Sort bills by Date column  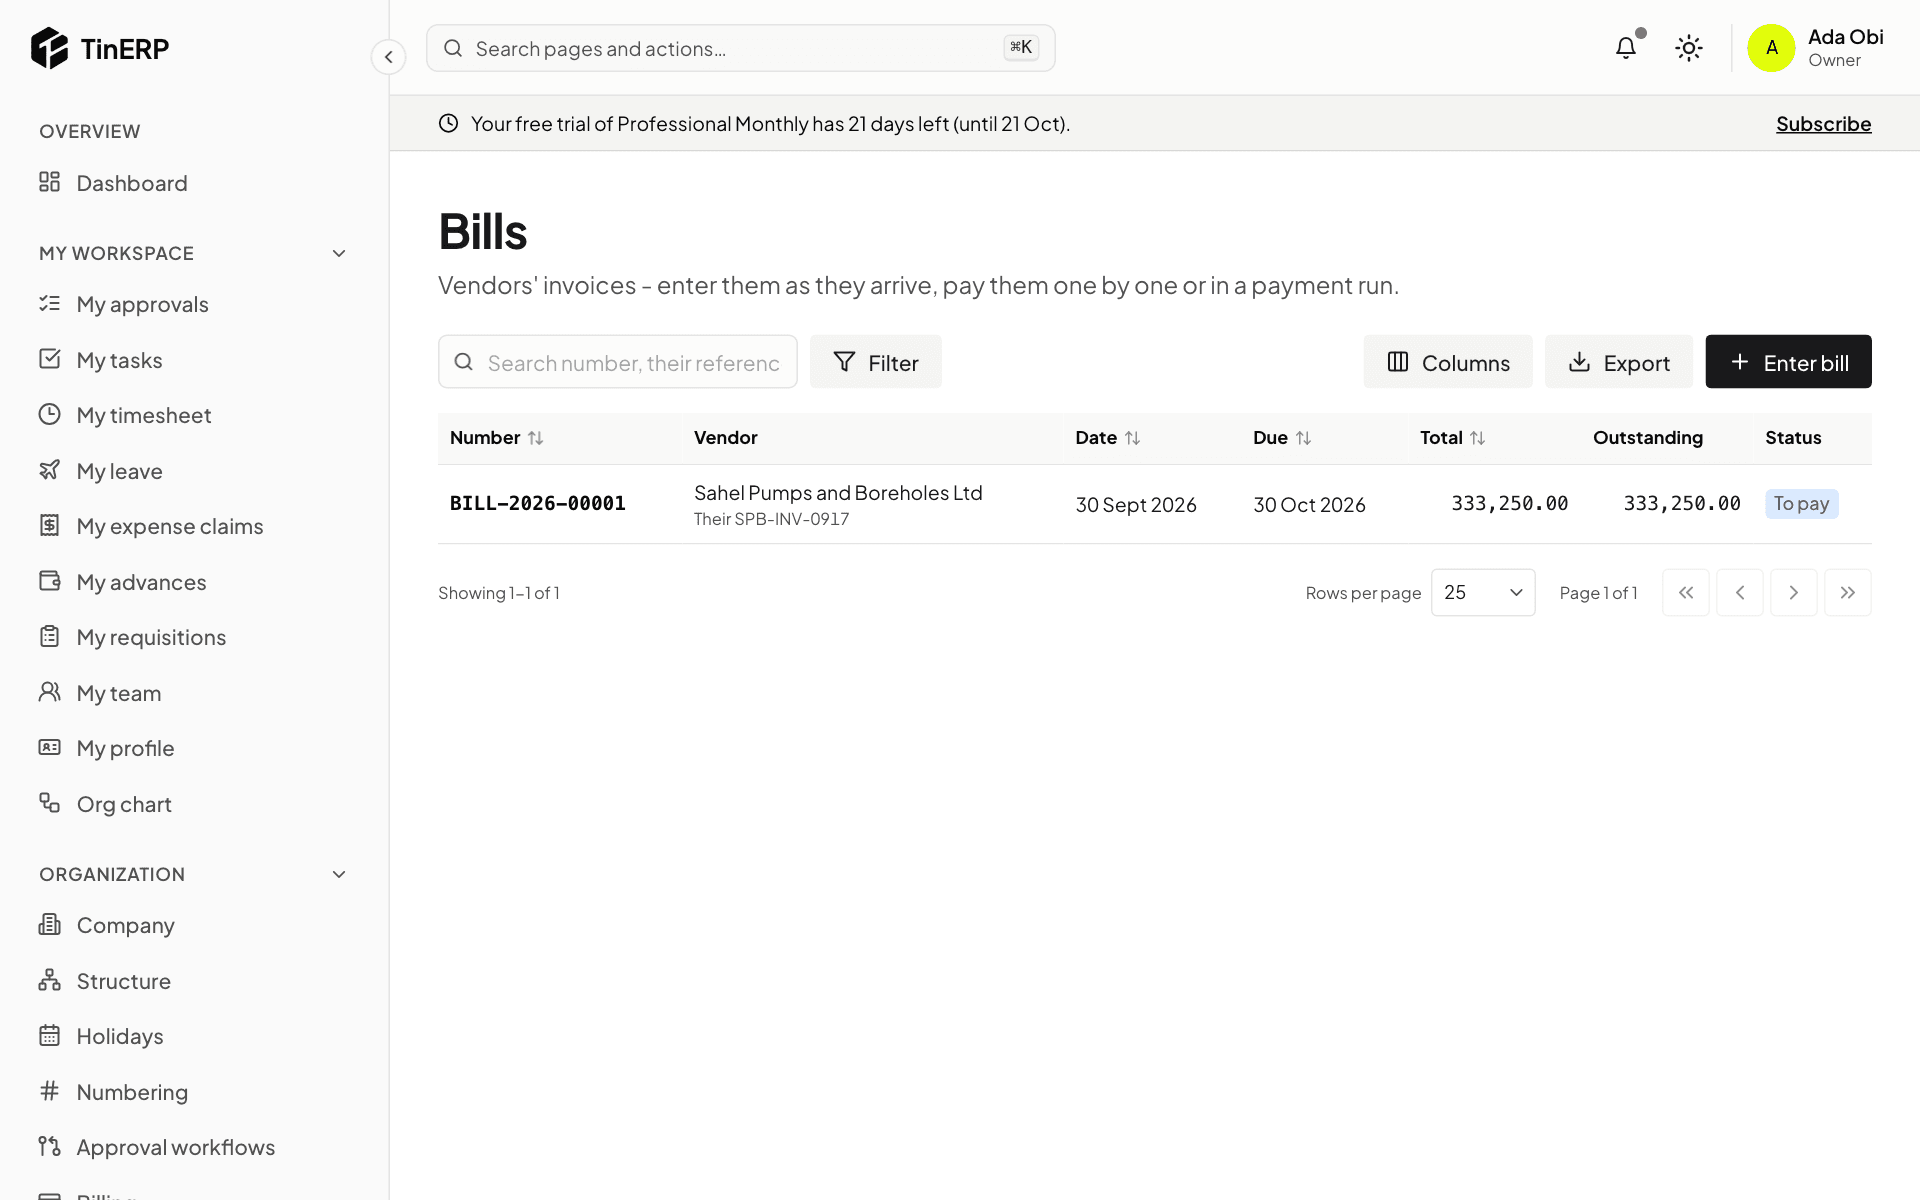click(x=1108, y=438)
